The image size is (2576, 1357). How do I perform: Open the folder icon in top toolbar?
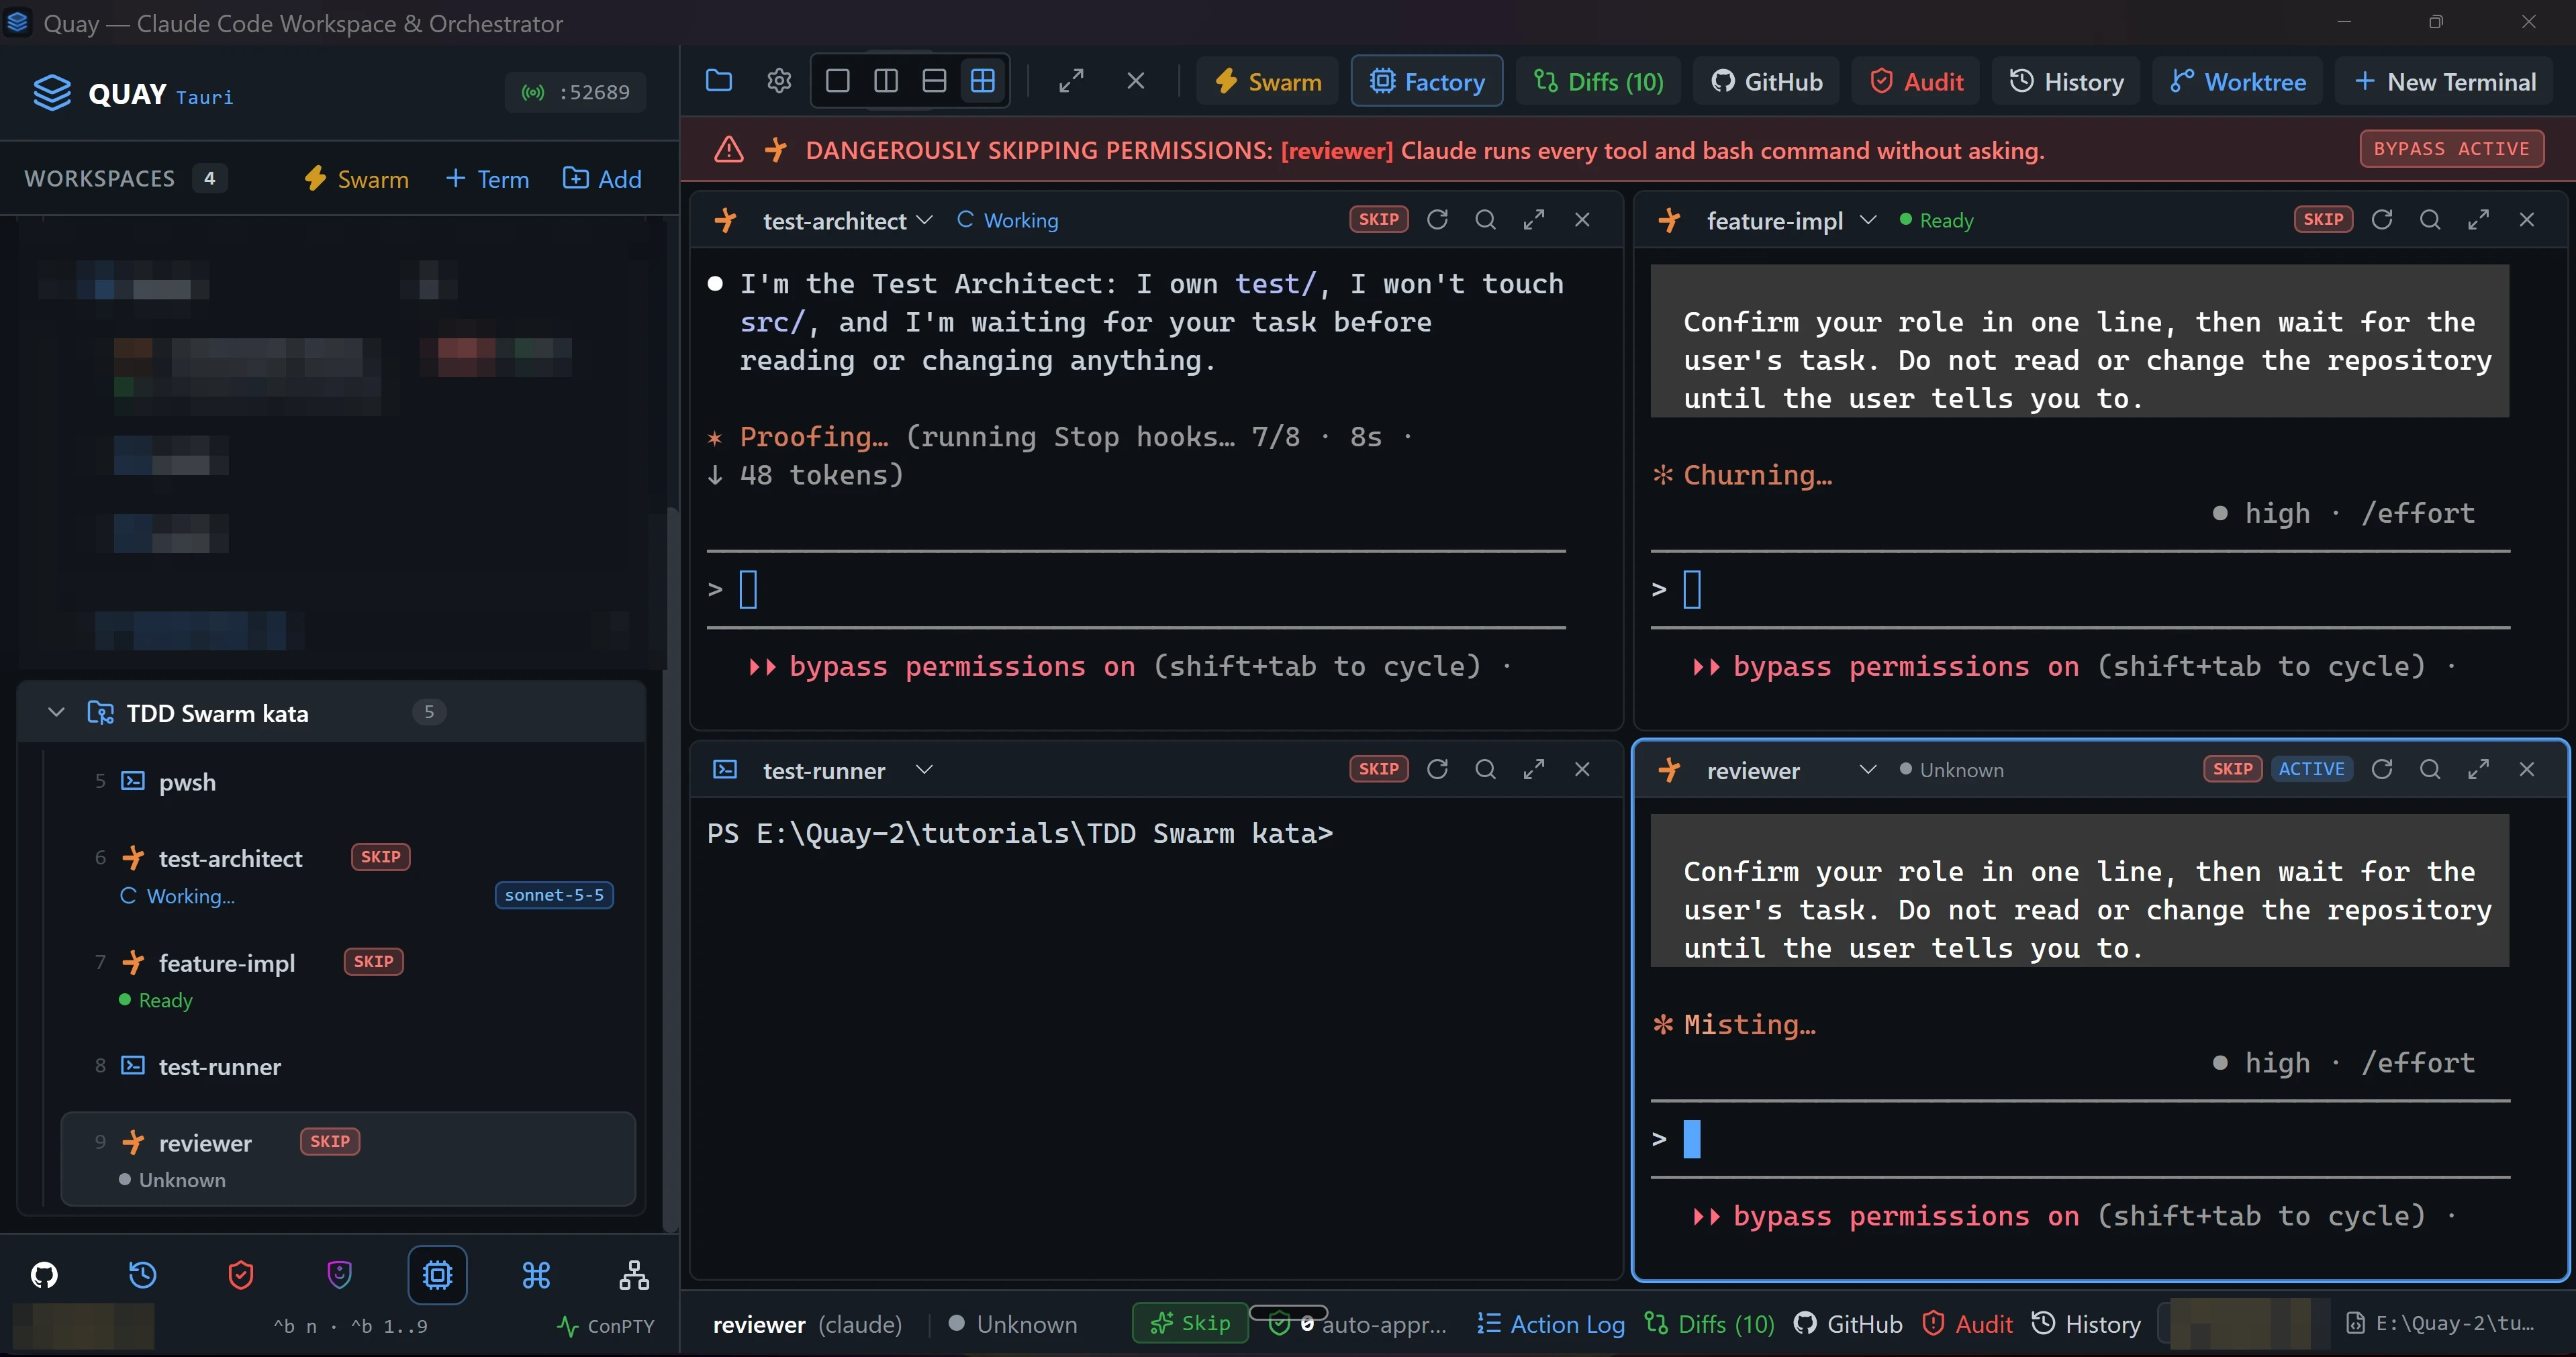(x=719, y=81)
